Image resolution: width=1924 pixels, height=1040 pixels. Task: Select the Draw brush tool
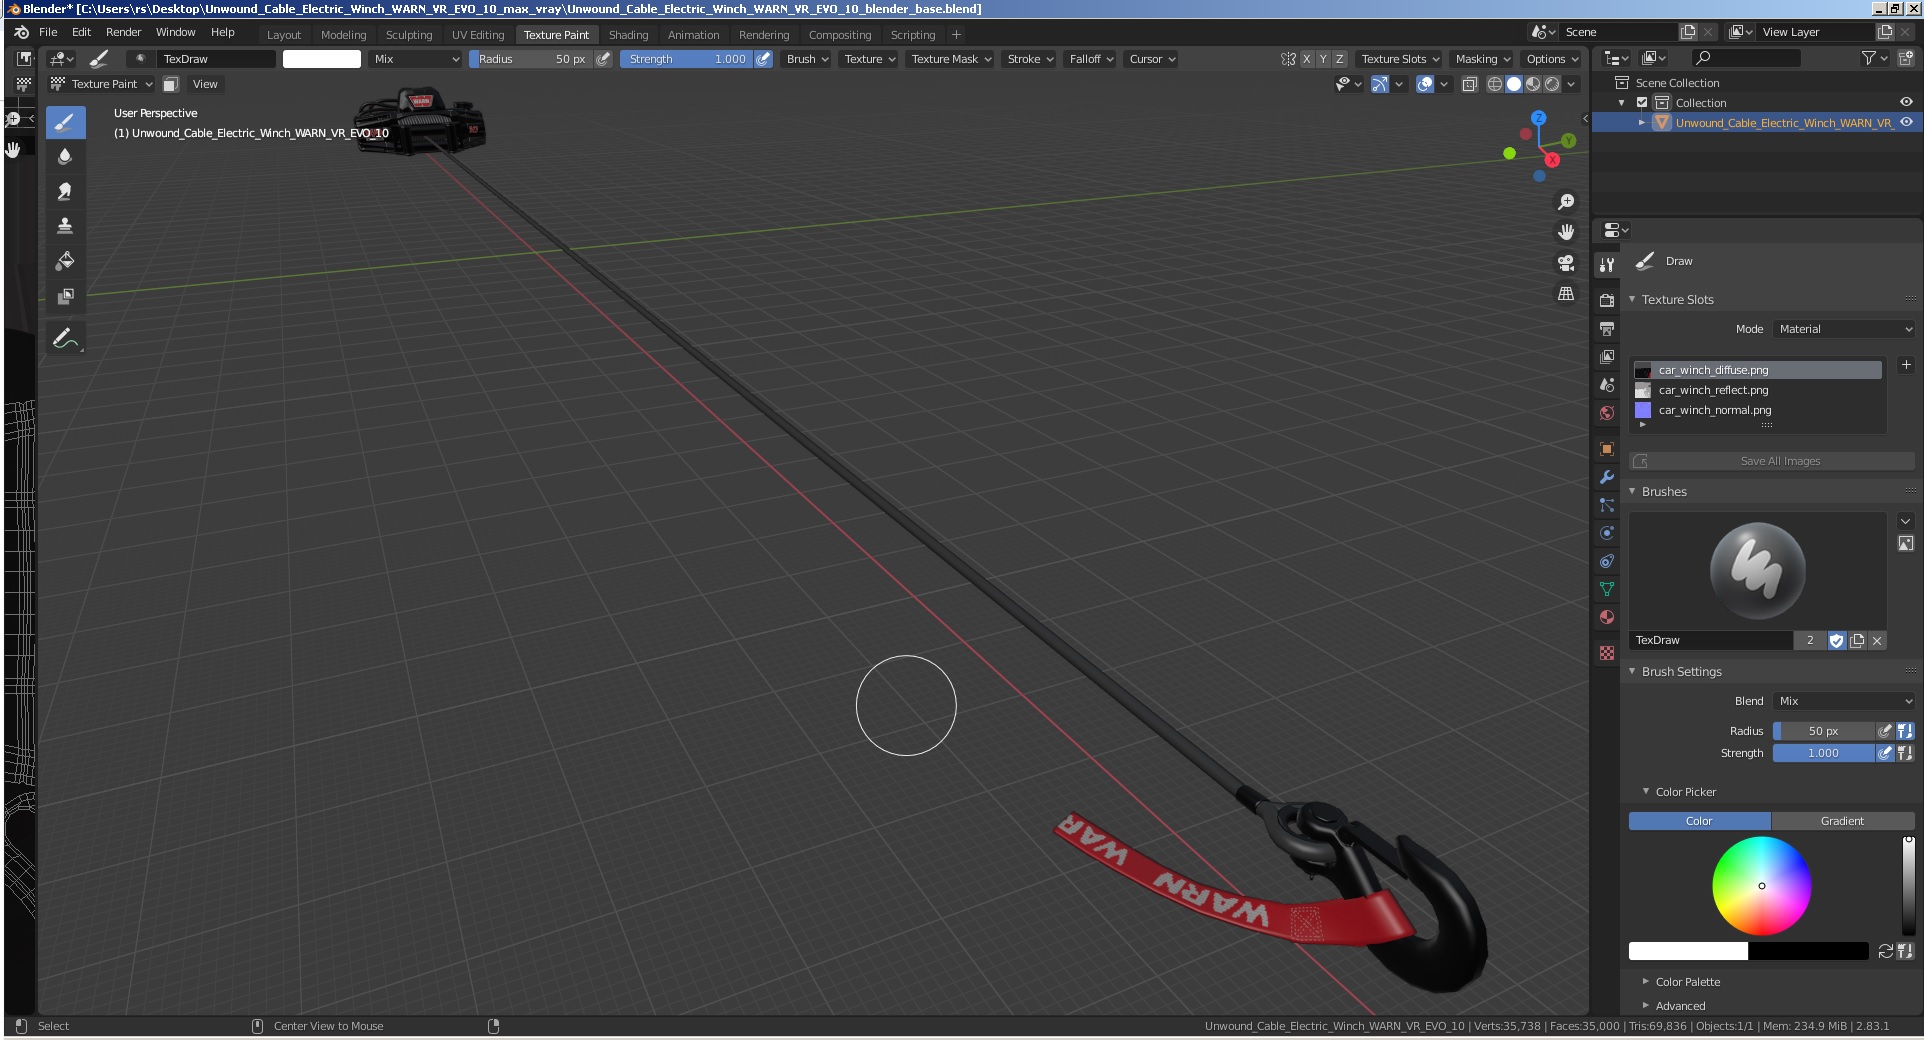[65, 123]
